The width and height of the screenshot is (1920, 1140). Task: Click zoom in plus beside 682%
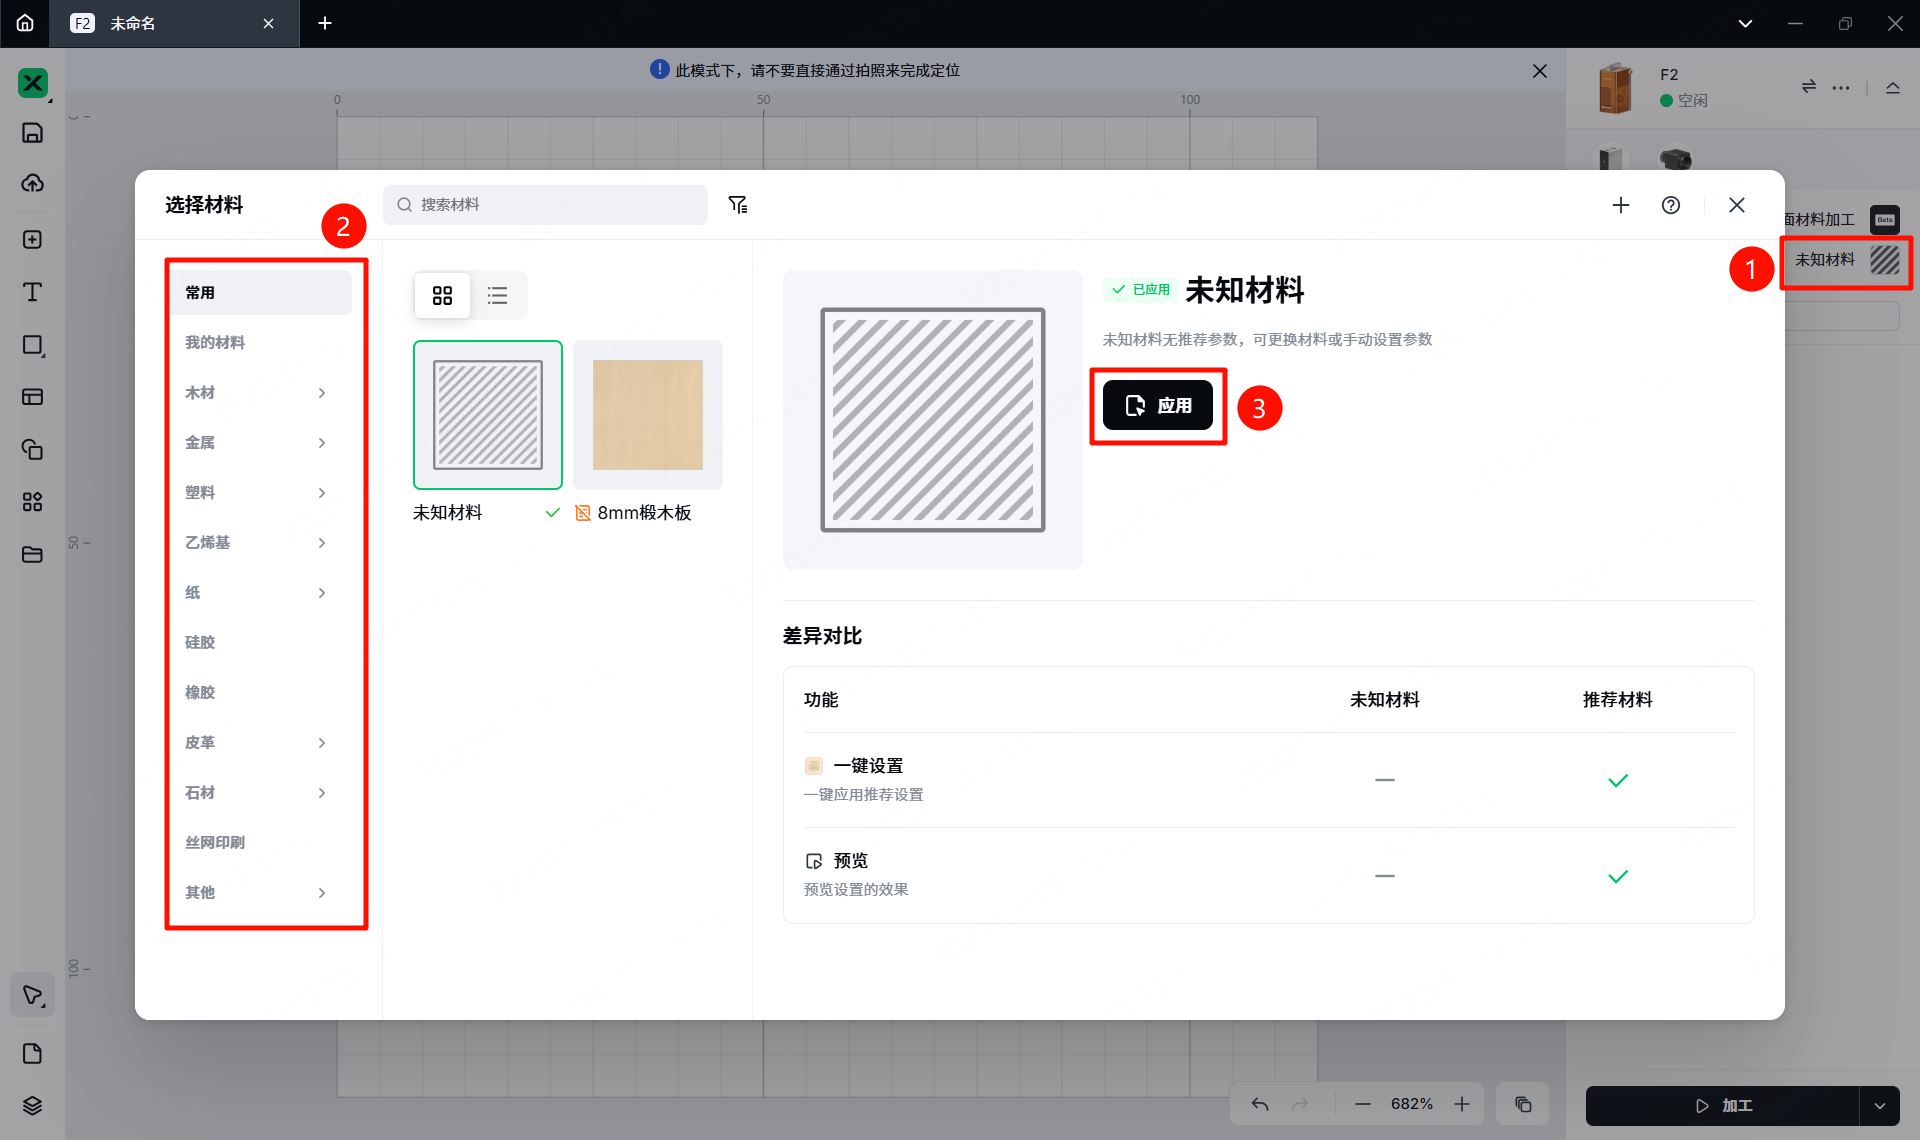(1462, 1104)
